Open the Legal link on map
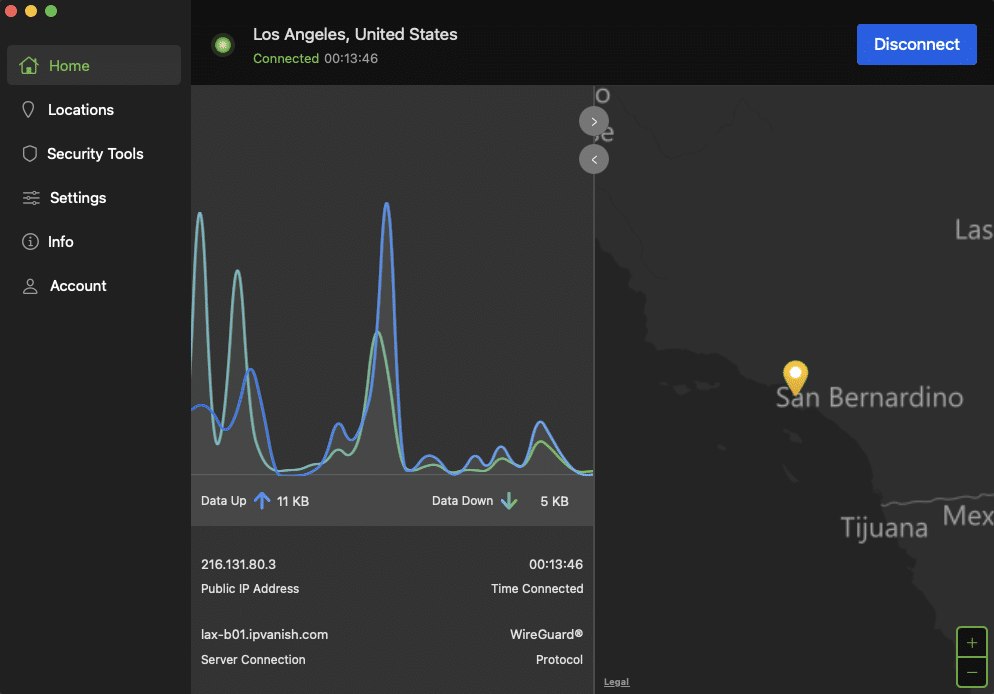The height and width of the screenshot is (694, 994). pyautogui.click(x=616, y=682)
